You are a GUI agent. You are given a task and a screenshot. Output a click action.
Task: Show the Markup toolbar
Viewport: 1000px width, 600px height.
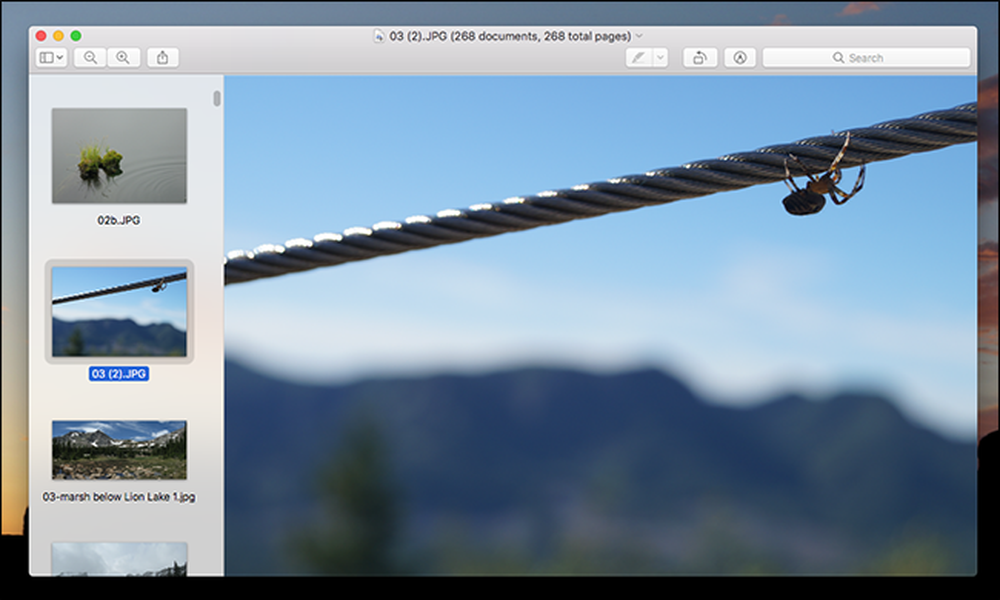[x=740, y=58]
